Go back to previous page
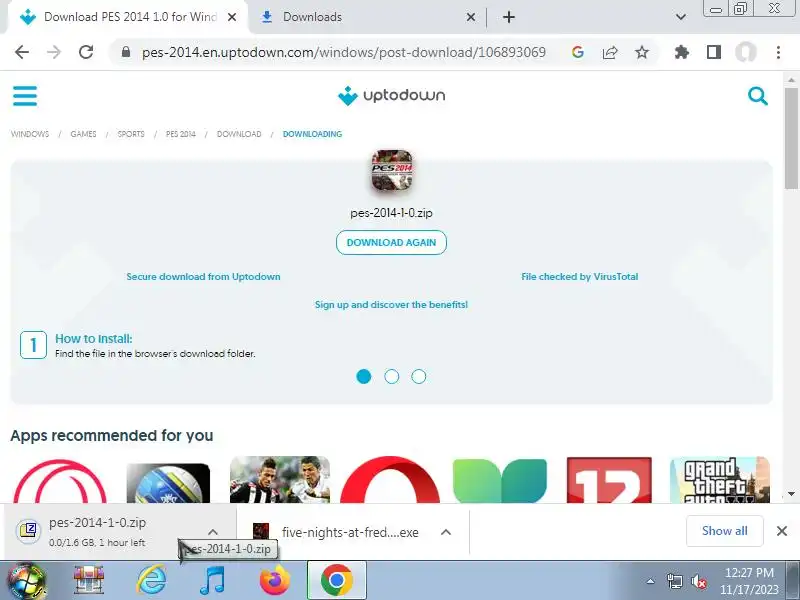Image resolution: width=800 pixels, height=600 pixels. [22, 52]
